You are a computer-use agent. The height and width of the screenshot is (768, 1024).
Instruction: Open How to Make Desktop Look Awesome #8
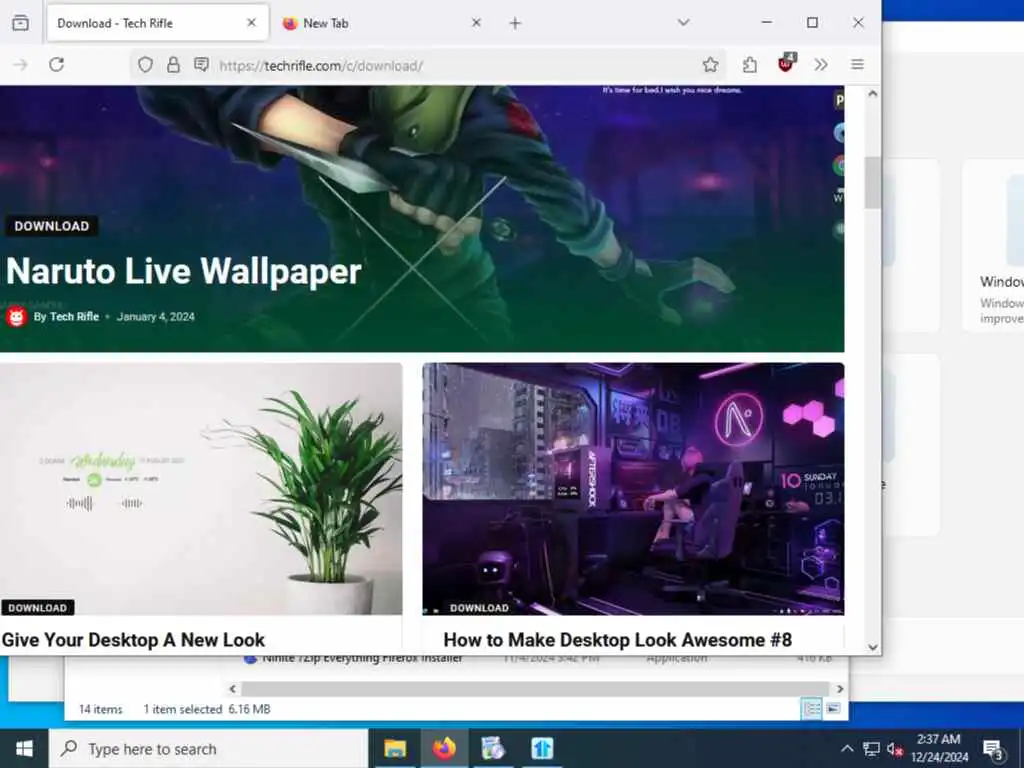tap(618, 640)
